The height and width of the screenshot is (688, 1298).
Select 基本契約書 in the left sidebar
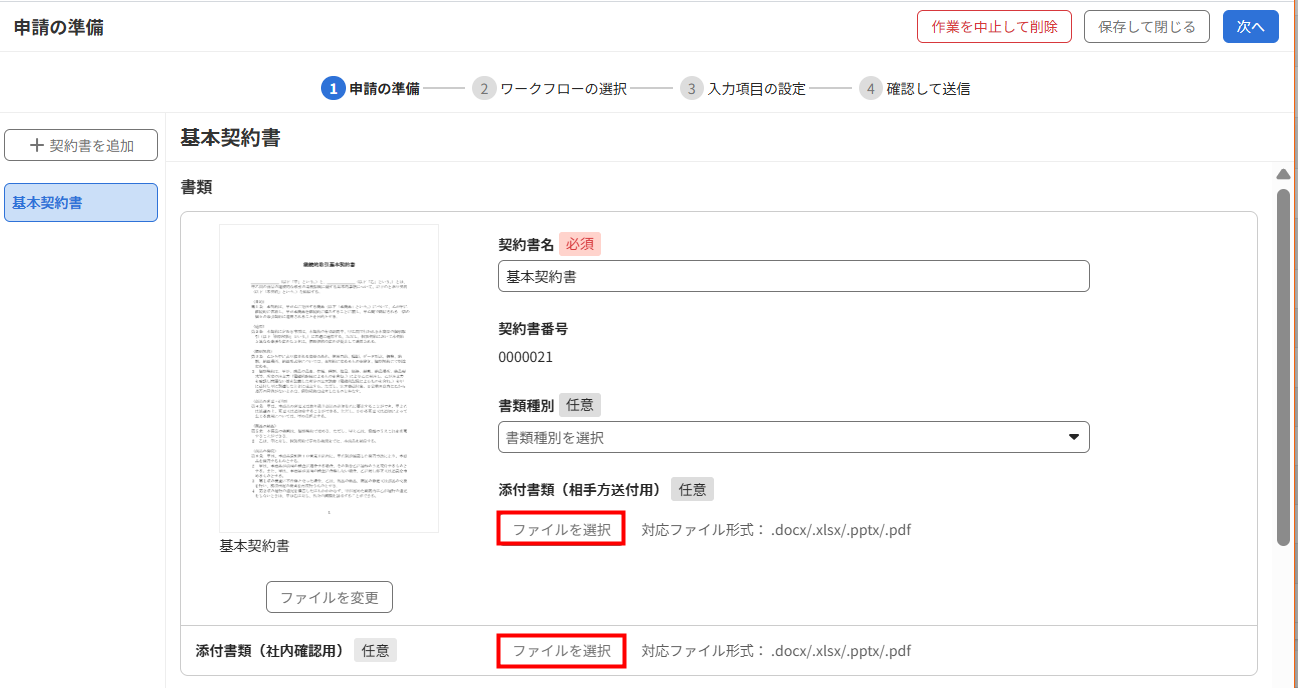pyautogui.click(x=81, y=202)
